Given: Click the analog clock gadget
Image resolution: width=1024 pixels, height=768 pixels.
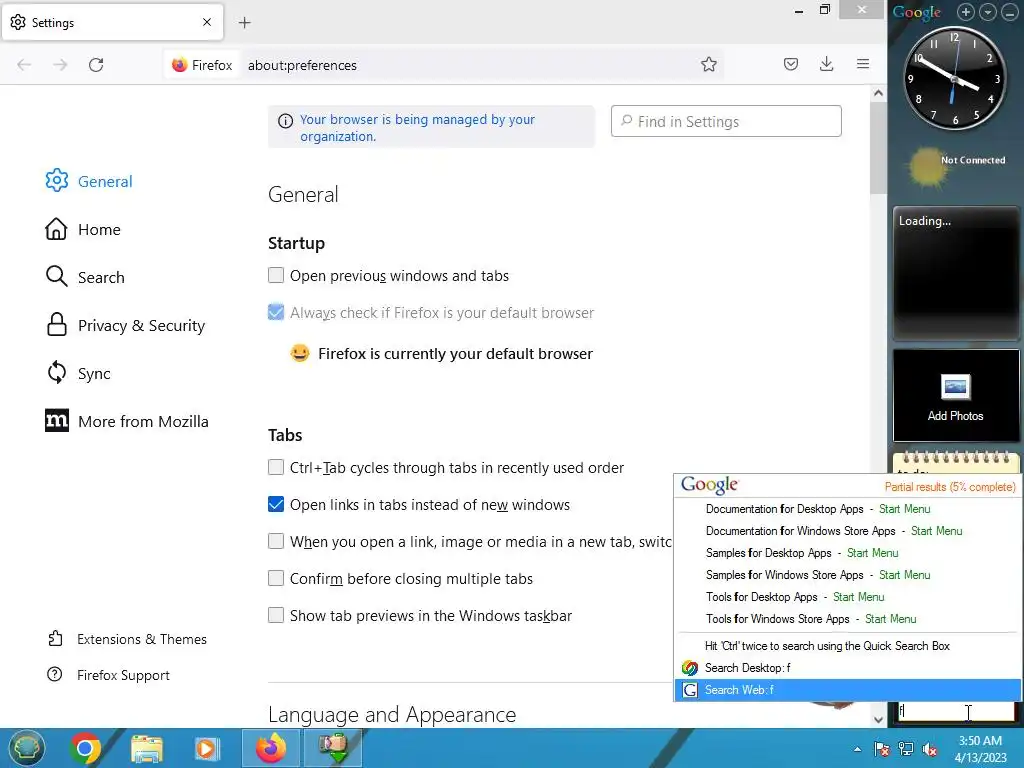Looking at the screenshot, I should 954,79.
